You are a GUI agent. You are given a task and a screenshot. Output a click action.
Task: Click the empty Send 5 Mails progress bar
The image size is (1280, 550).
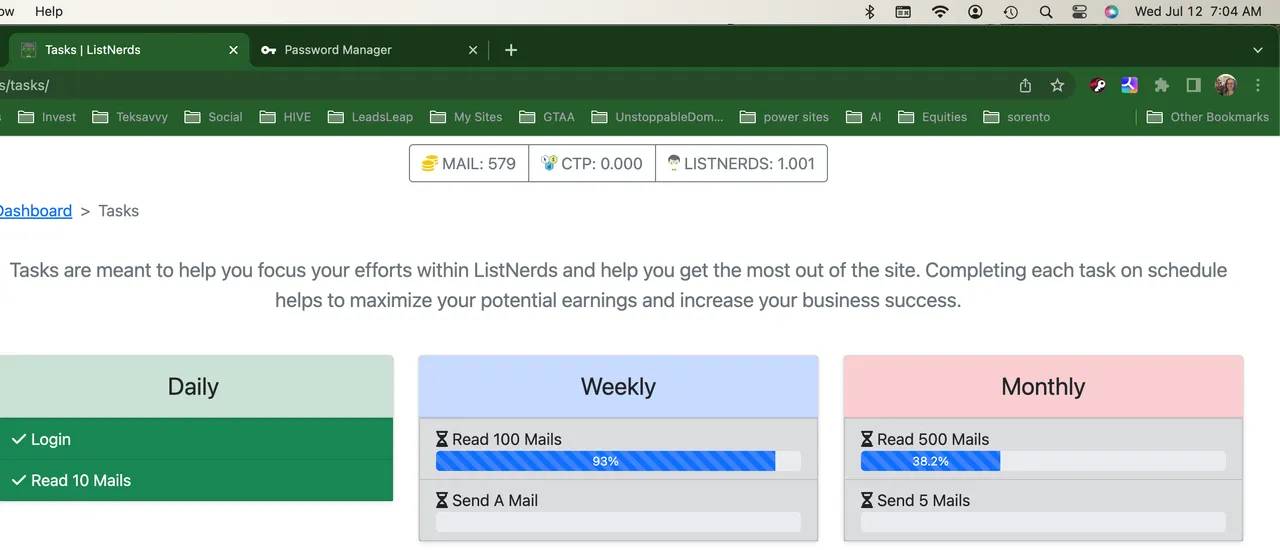click(x=1043, y=522)
